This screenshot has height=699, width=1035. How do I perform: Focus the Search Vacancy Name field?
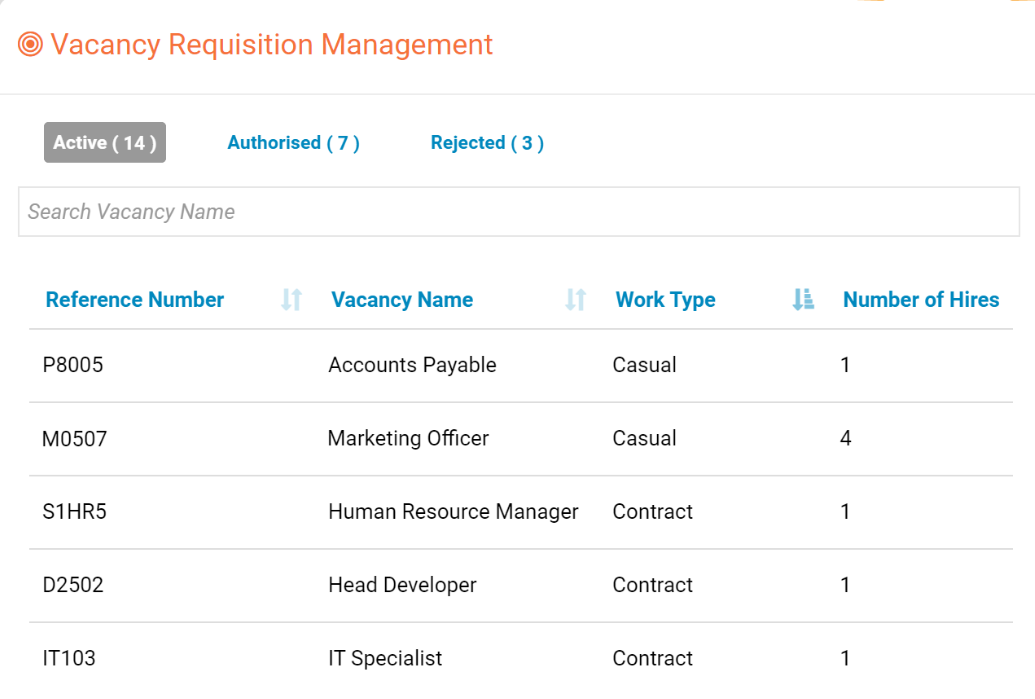click(518, 212)
